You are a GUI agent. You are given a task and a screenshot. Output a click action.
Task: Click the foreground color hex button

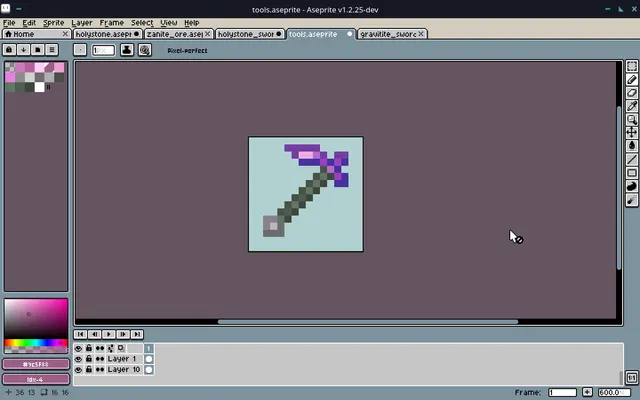click(36, 364)
